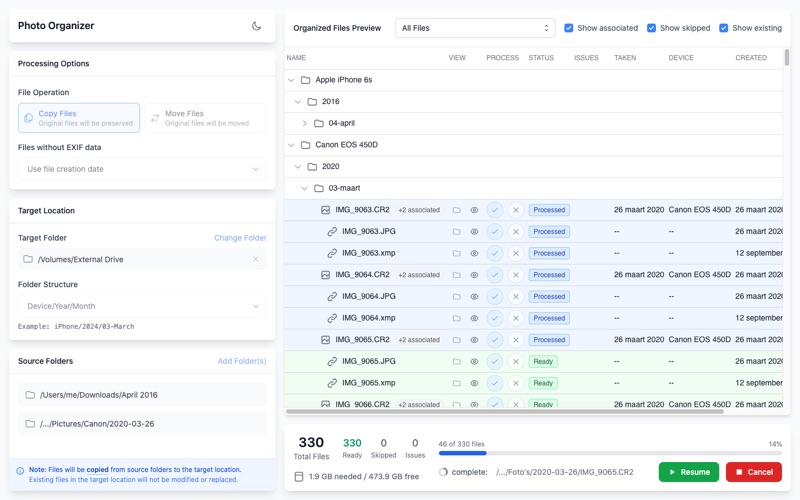Approve IMG_9064.CR2 with checkmark icon

point(494,275)
